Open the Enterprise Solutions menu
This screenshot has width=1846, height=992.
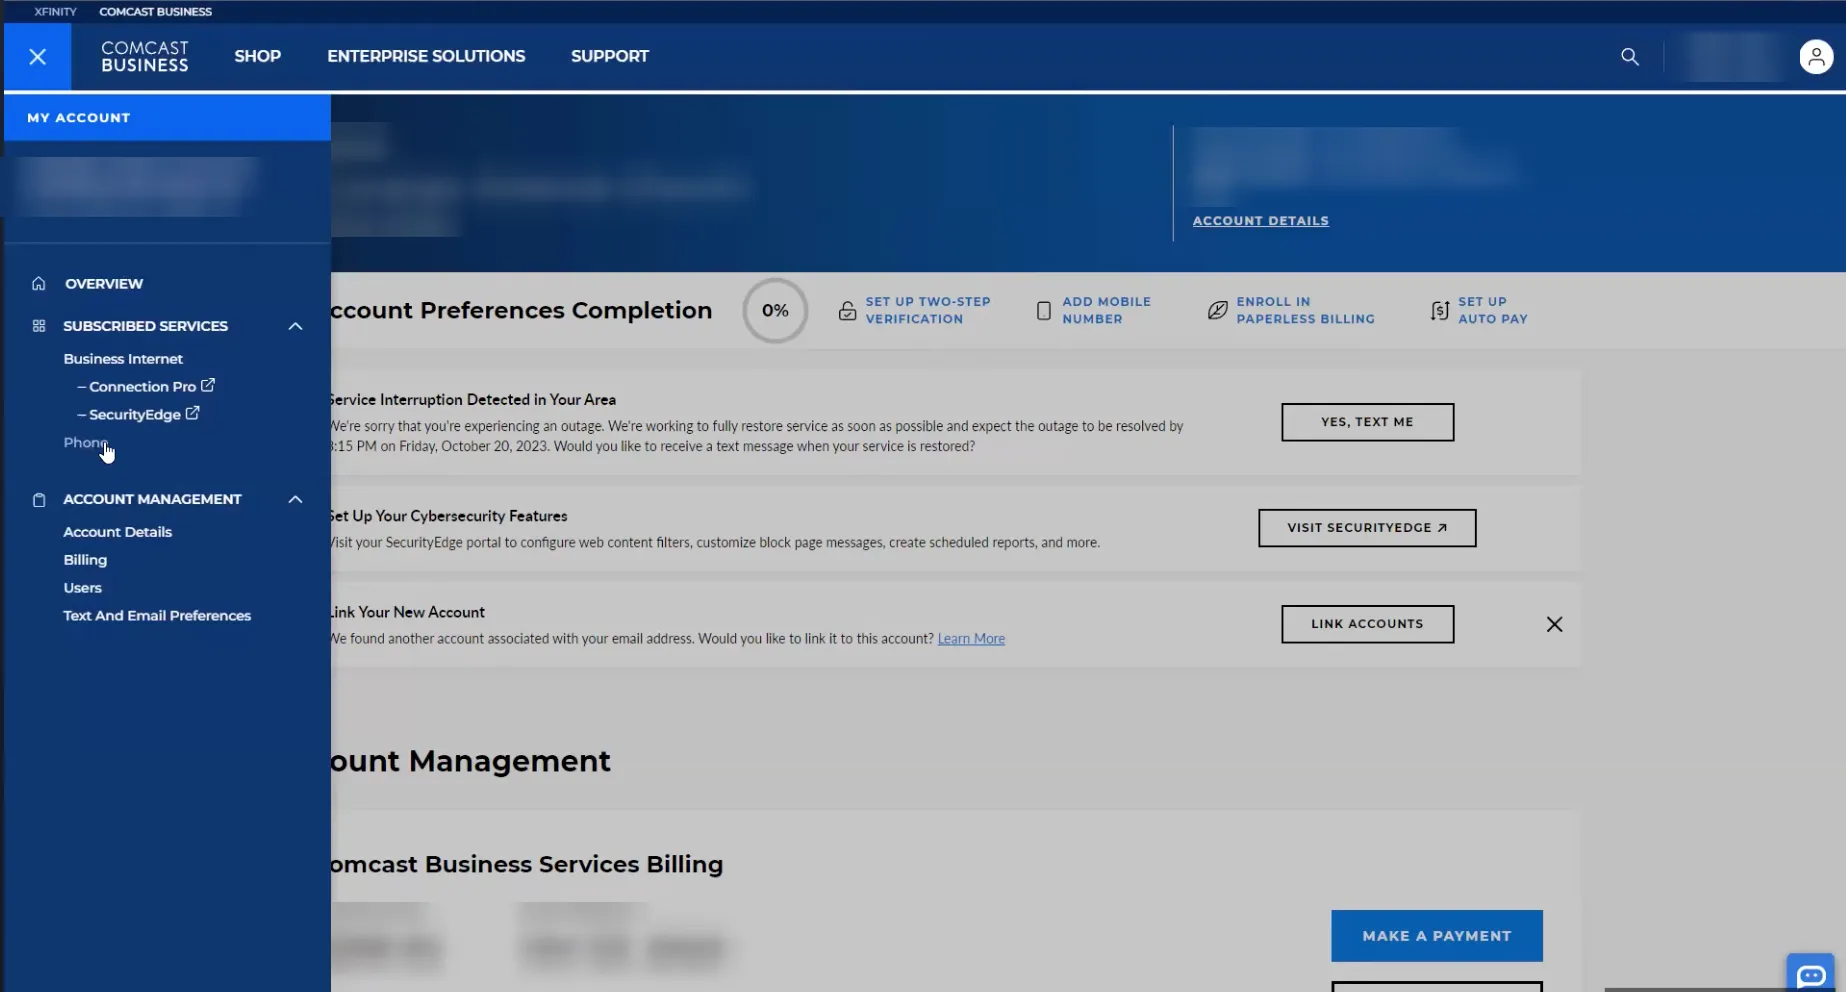tap(426, 57)
